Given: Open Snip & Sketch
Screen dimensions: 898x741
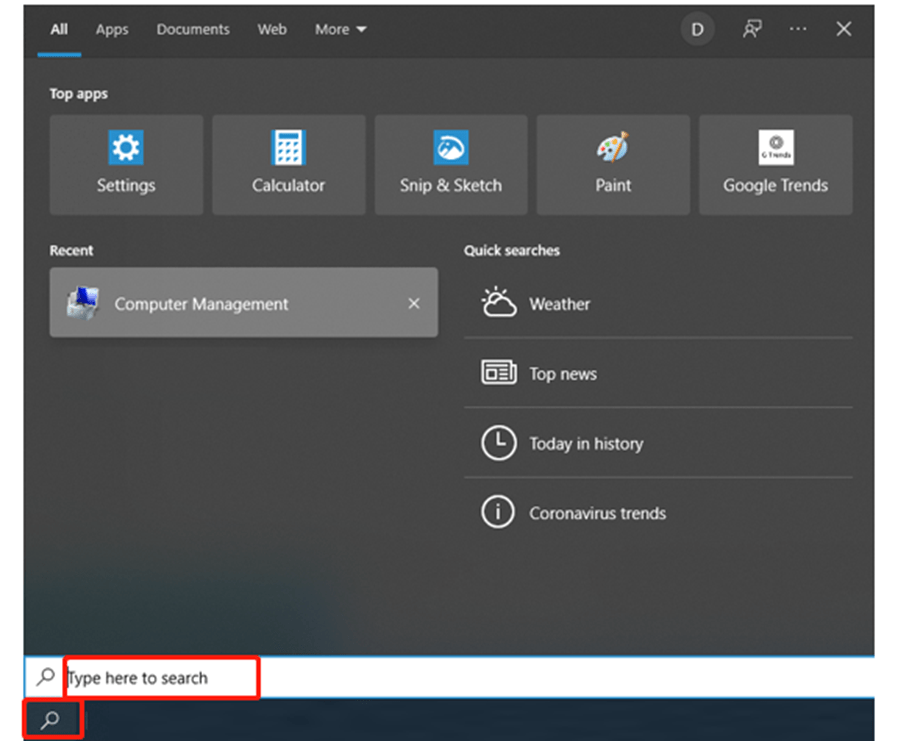Looking at the screenshot, I should (x=450, y=164).
